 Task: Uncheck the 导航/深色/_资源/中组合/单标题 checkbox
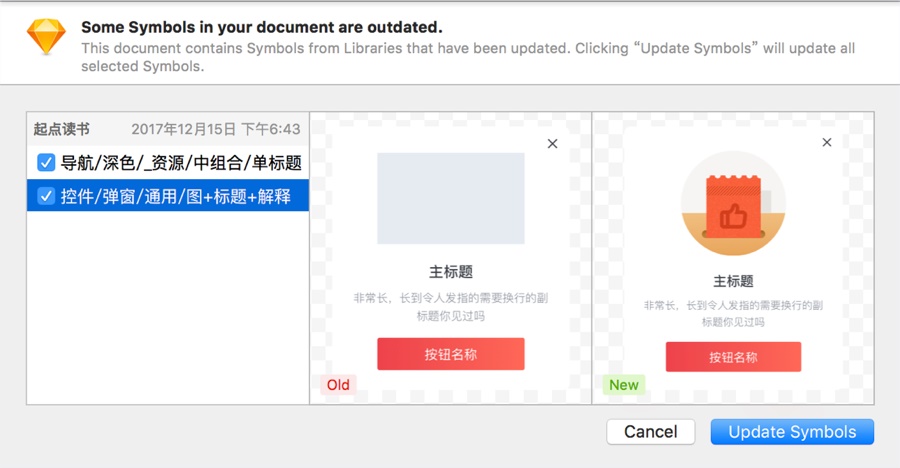[46, 162]
